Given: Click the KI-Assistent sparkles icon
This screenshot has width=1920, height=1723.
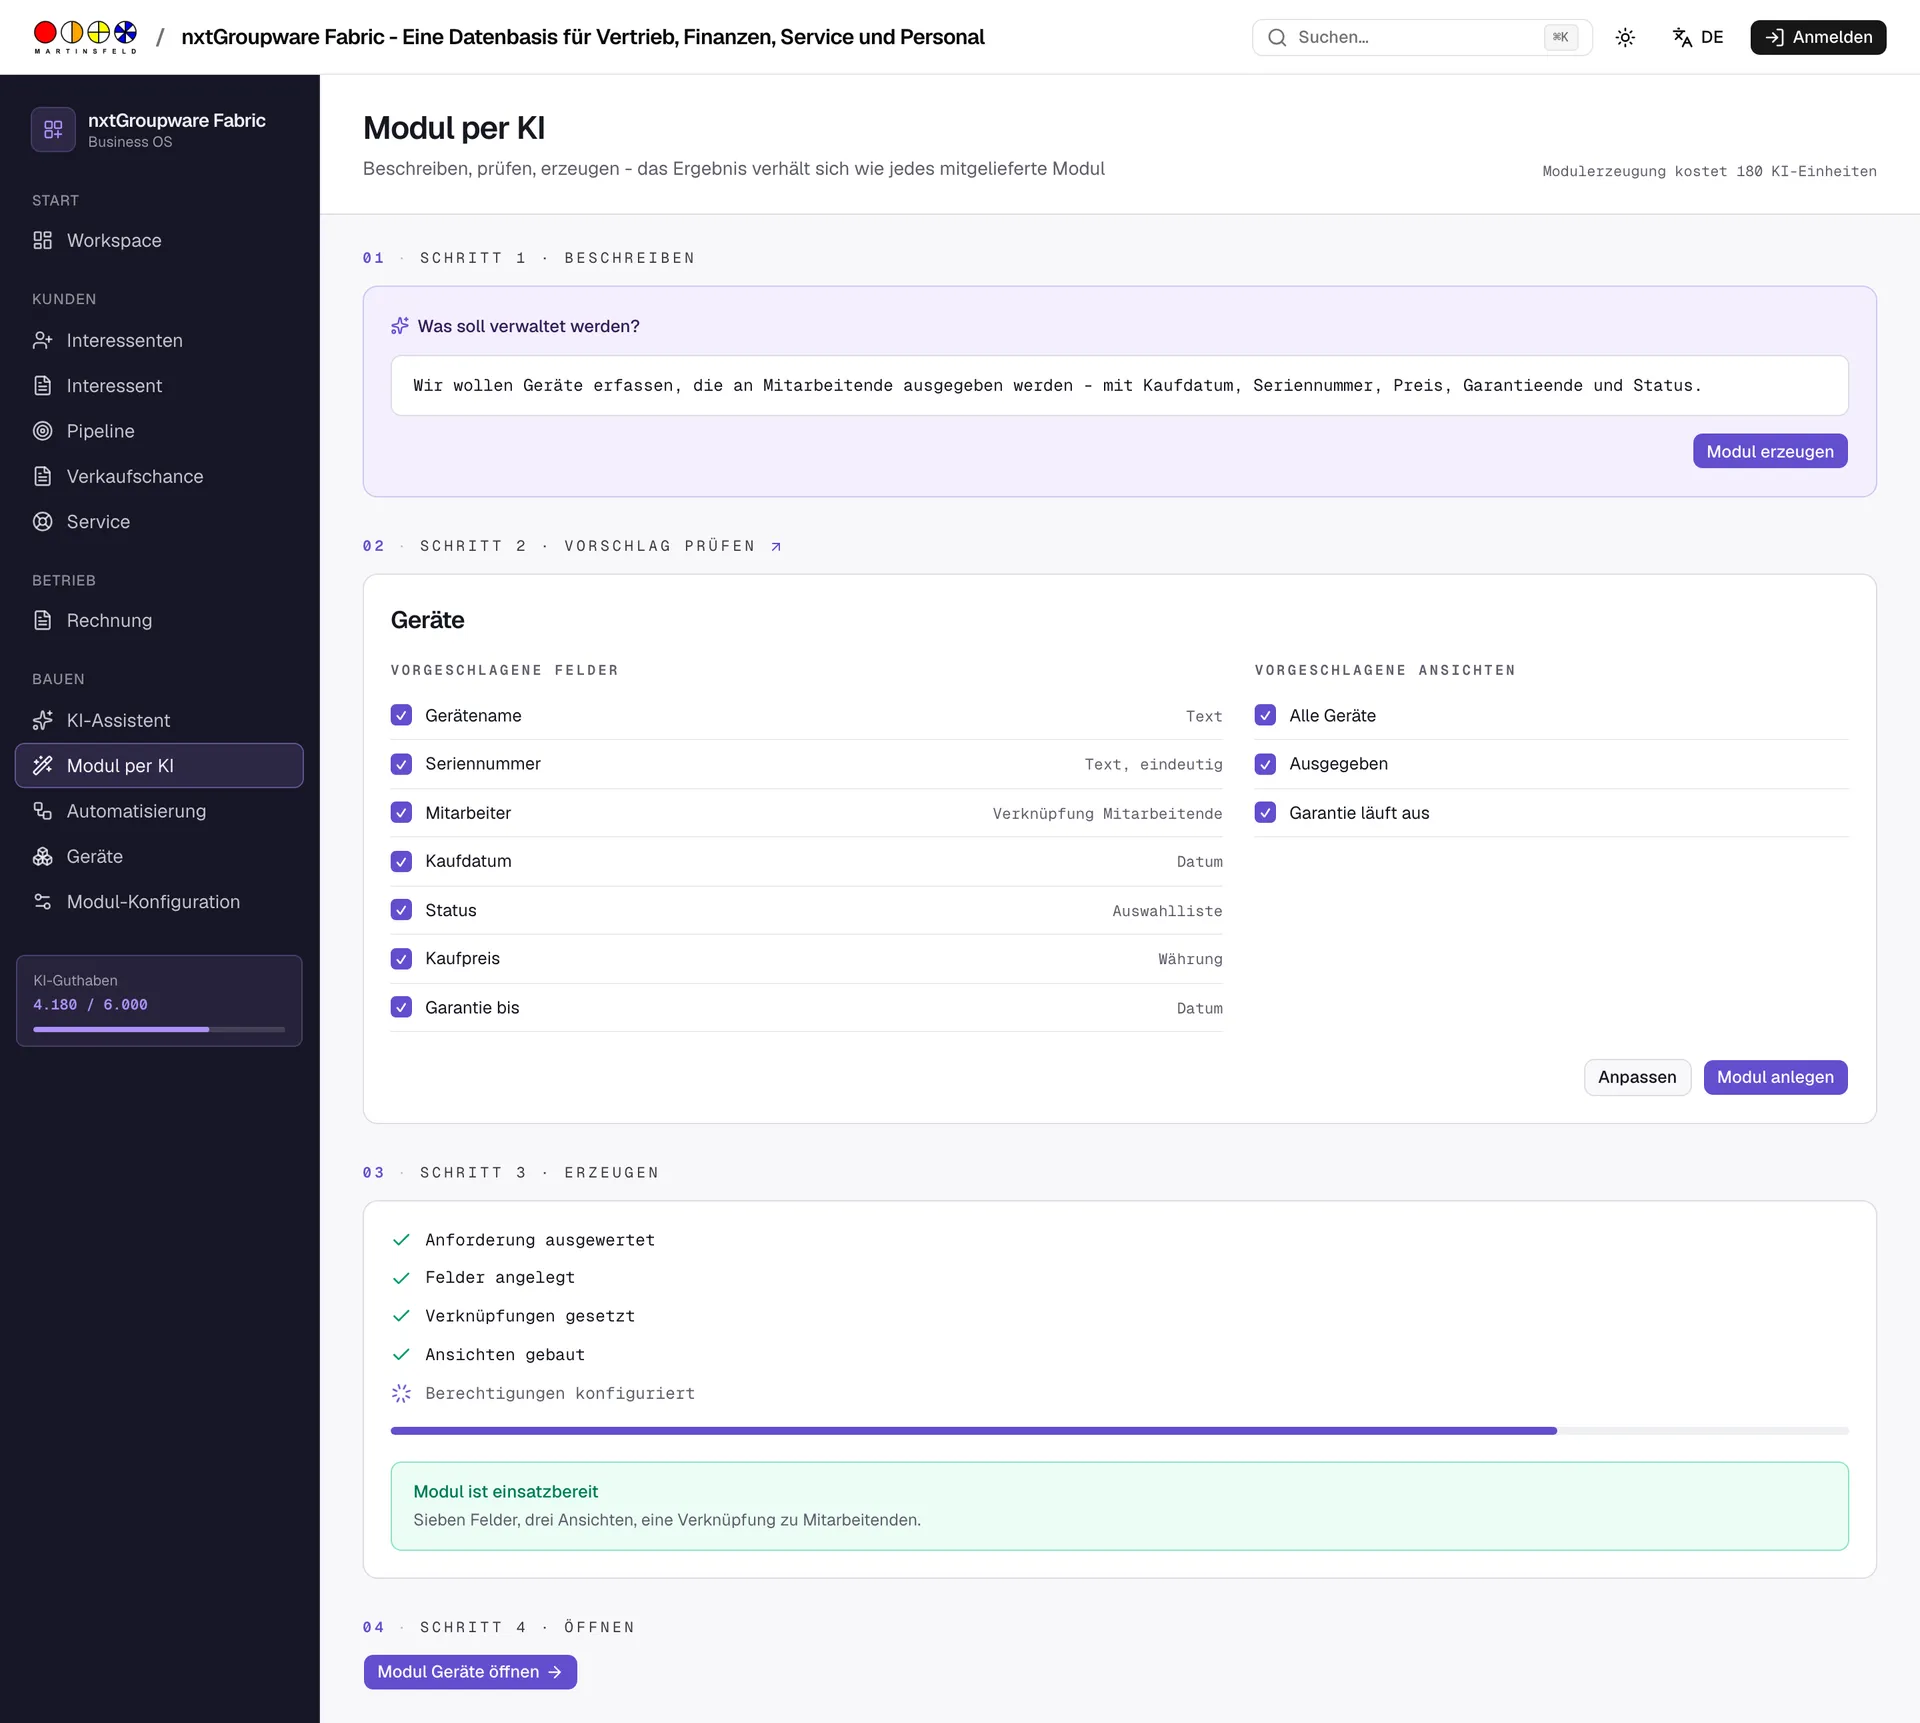Looking at the screenshot, I should (x=42, y=720).
